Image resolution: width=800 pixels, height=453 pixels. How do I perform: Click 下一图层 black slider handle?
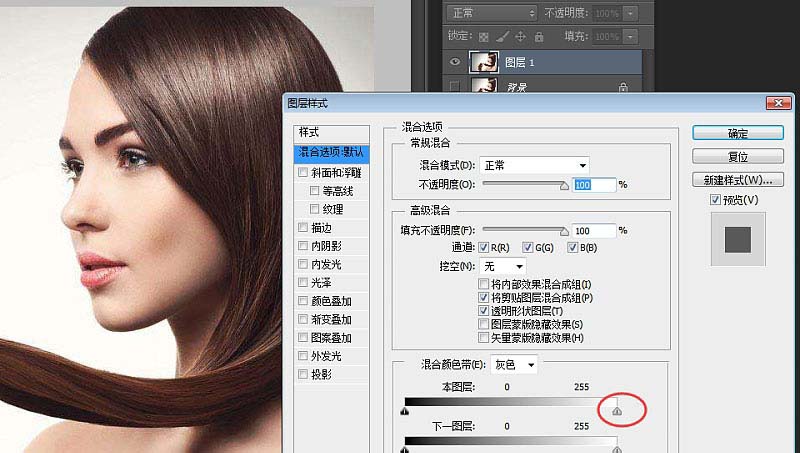coord(405,449)
